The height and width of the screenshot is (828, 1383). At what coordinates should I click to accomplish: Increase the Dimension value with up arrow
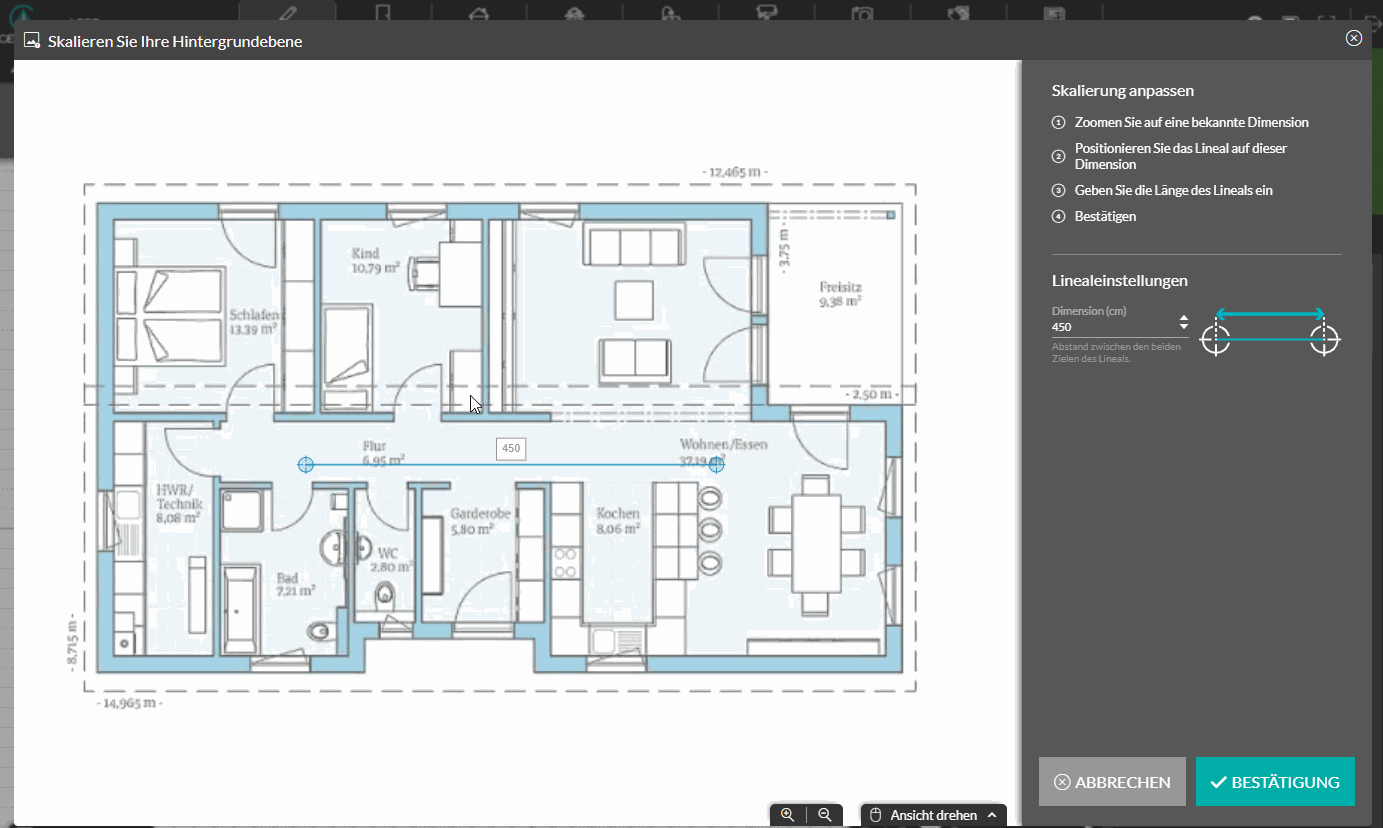point(1184,319)
